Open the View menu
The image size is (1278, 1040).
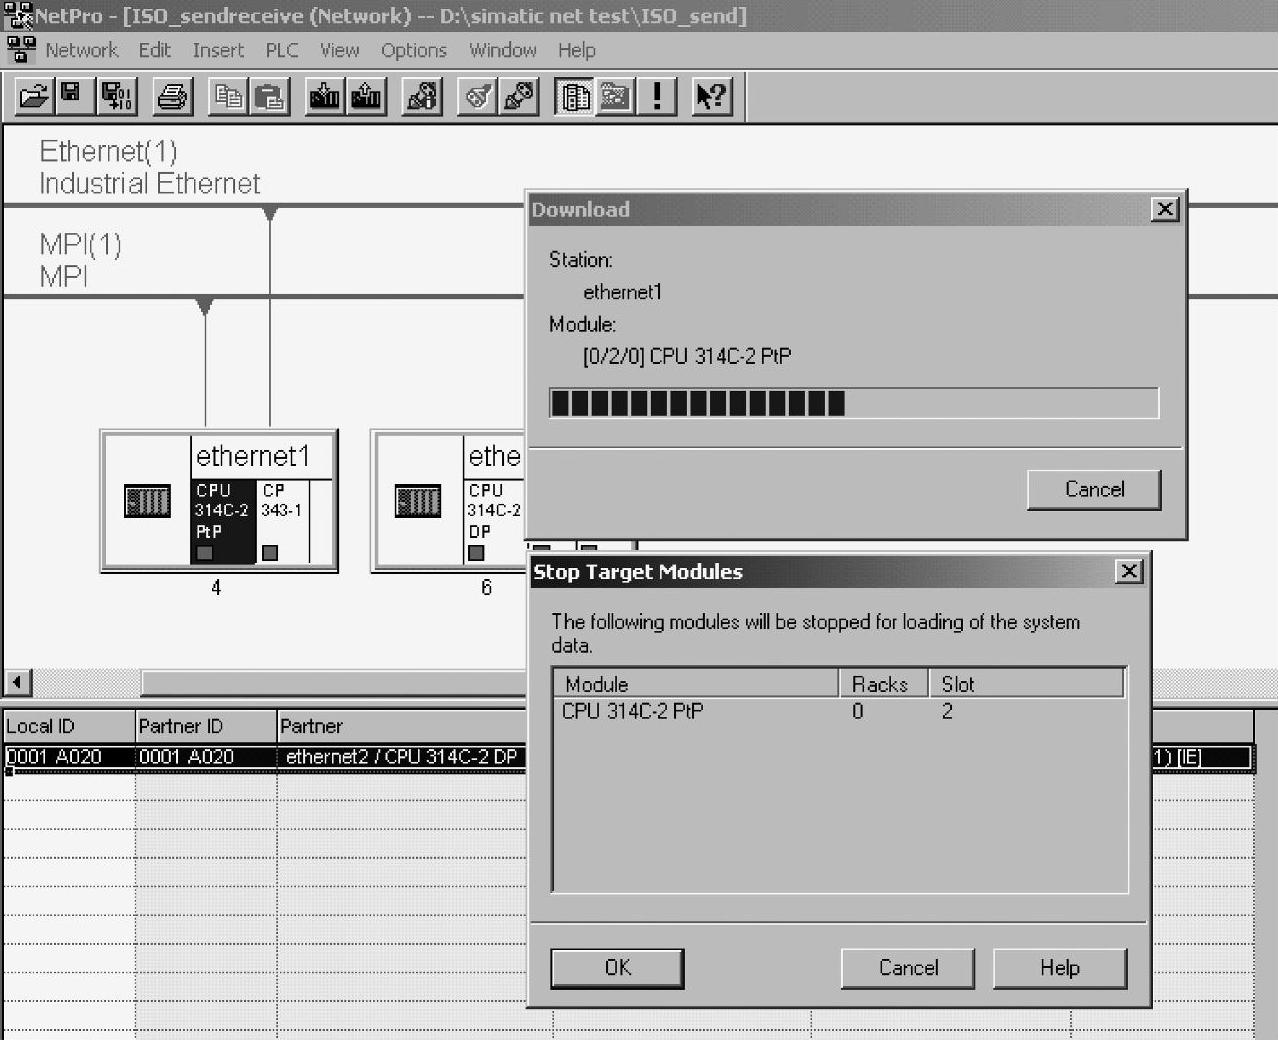[x=339, y=50]
